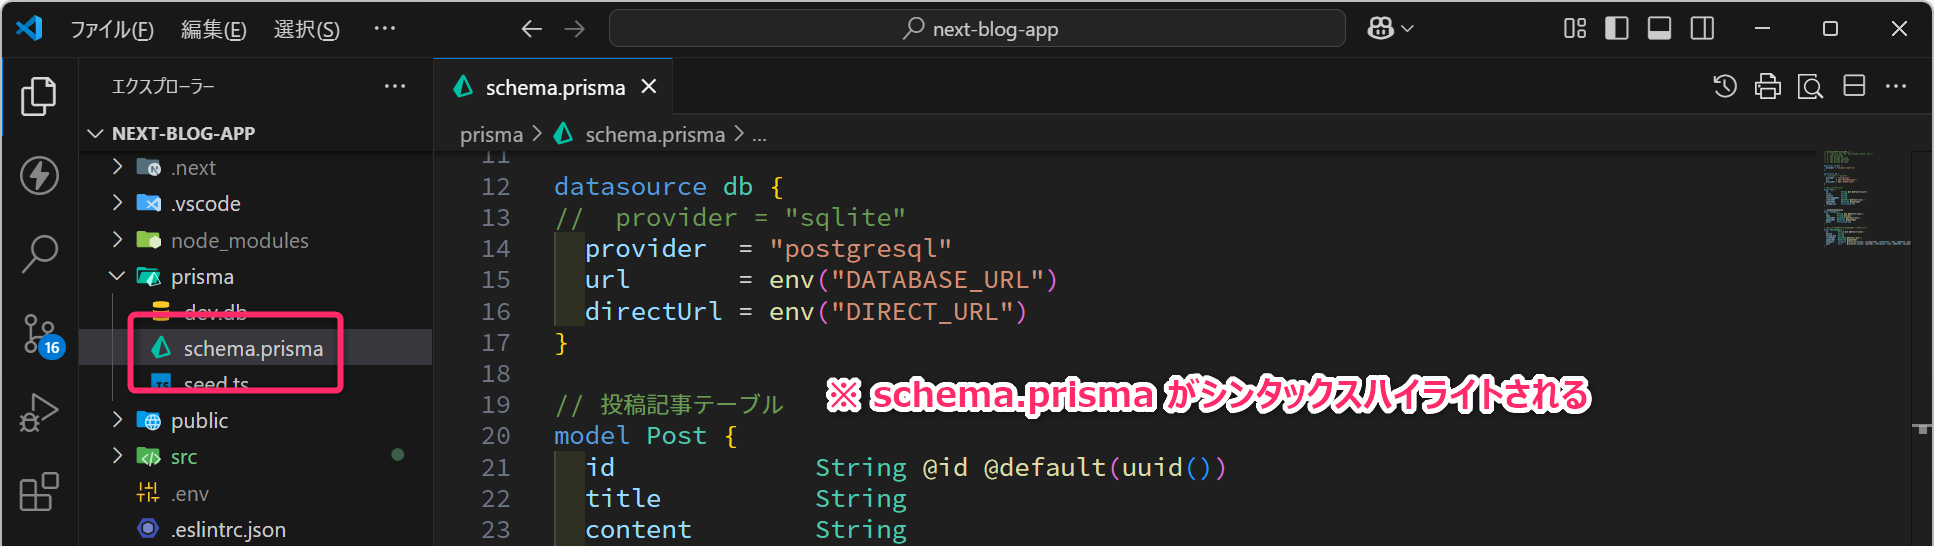Select the .eslintrc.json file

[x=227, y=530]
